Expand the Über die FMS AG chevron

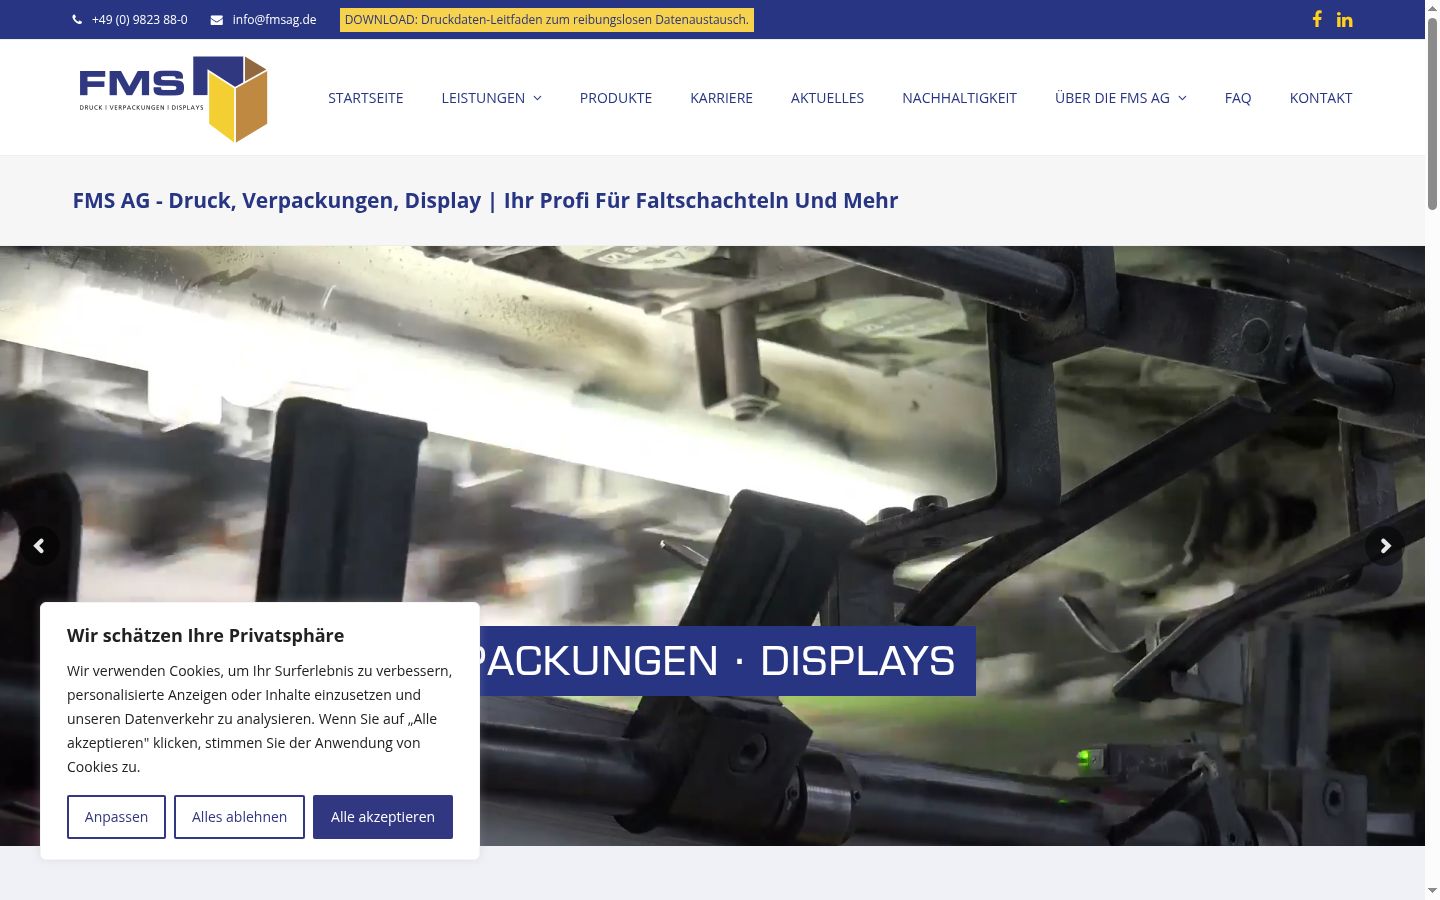tap(1182, 98)
